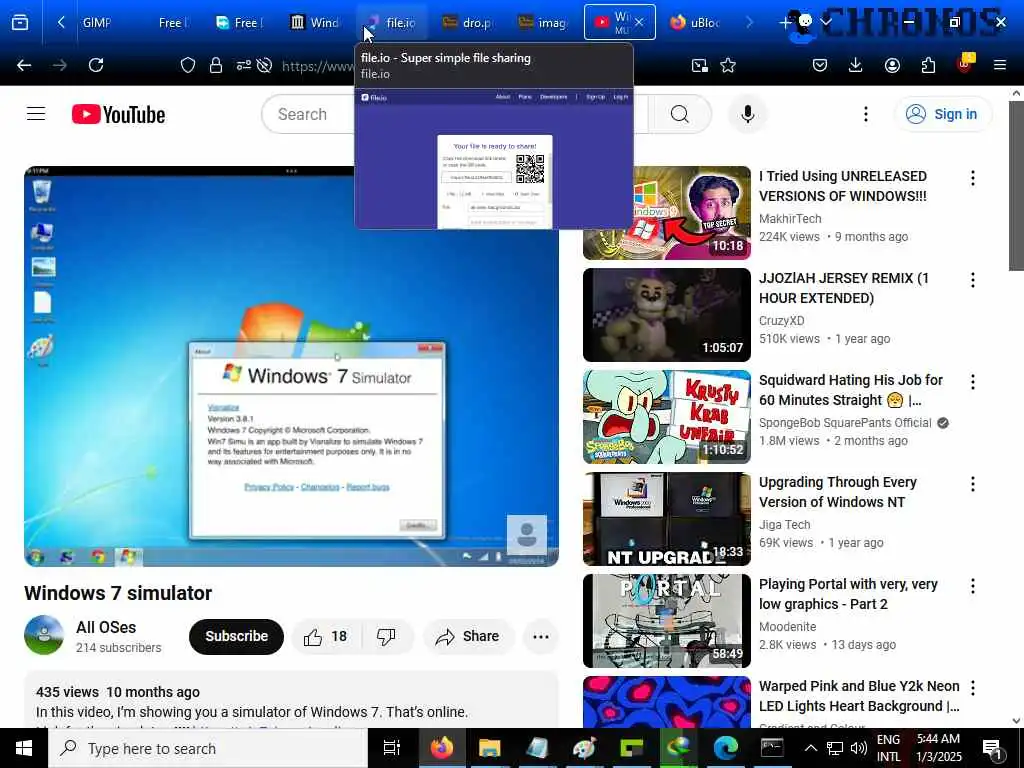The height and width of the screenshot is (768, 1024).
Task: Open more actions under the video
Action: (x=541, y=637)
